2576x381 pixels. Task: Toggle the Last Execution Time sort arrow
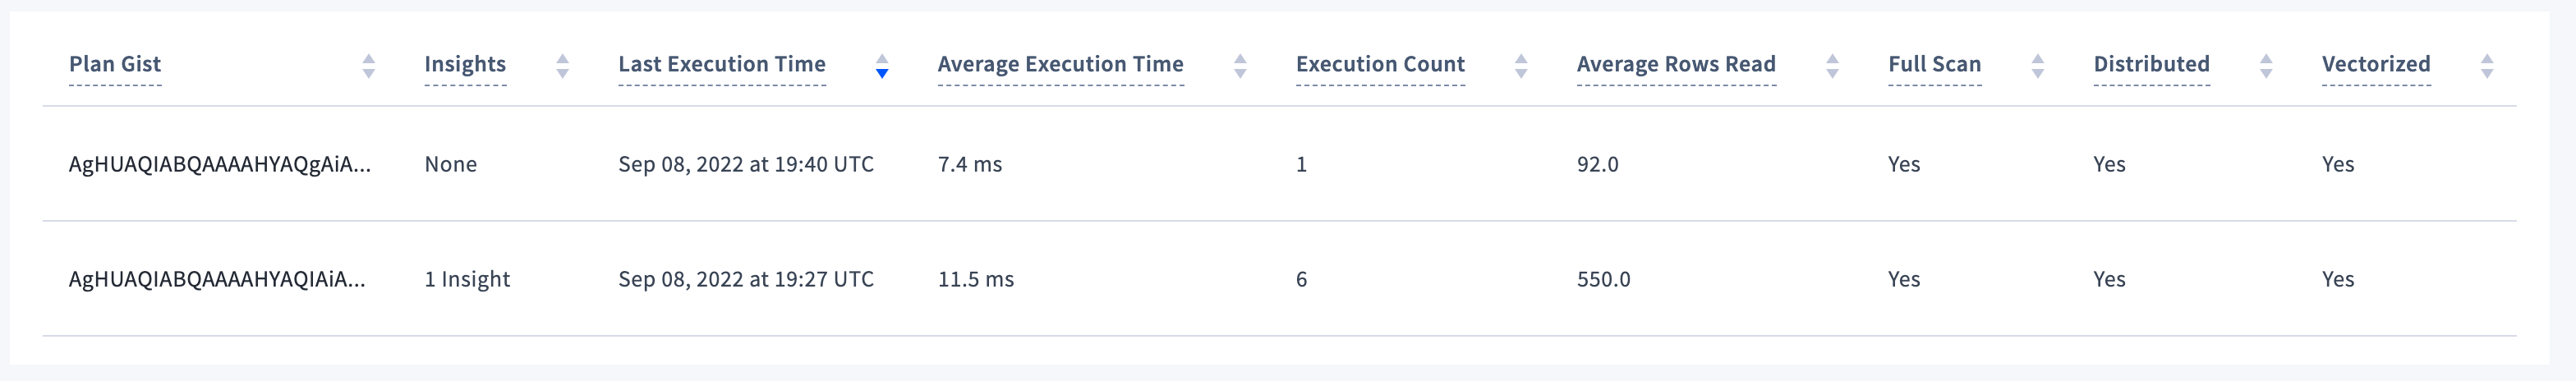(881, 66)
